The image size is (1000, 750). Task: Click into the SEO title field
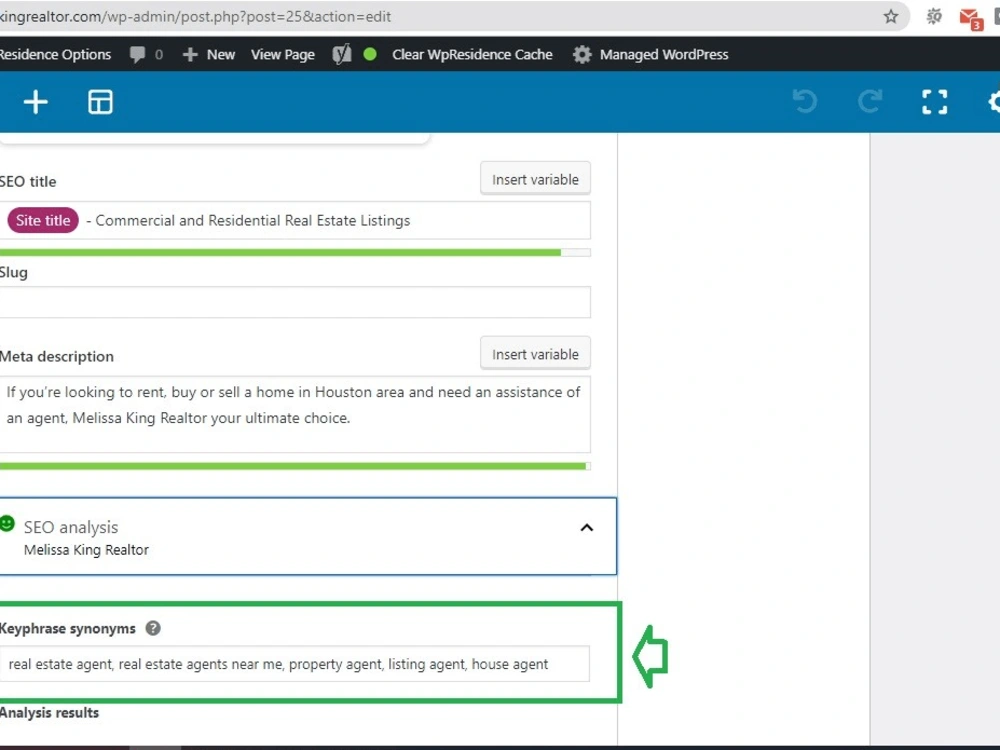pos(295,221)
